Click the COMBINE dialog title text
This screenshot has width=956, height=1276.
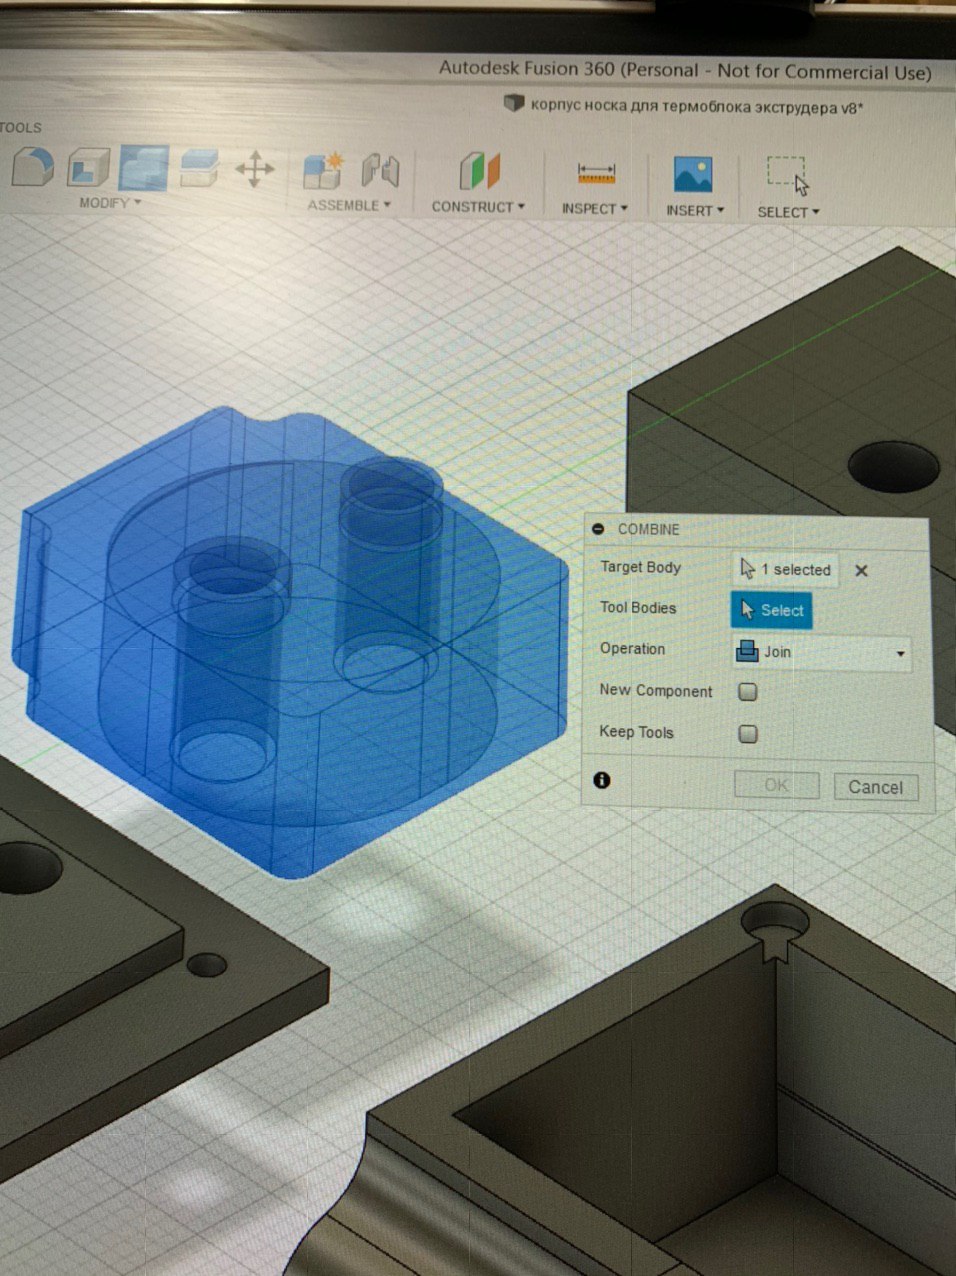[x=649, y=529]
